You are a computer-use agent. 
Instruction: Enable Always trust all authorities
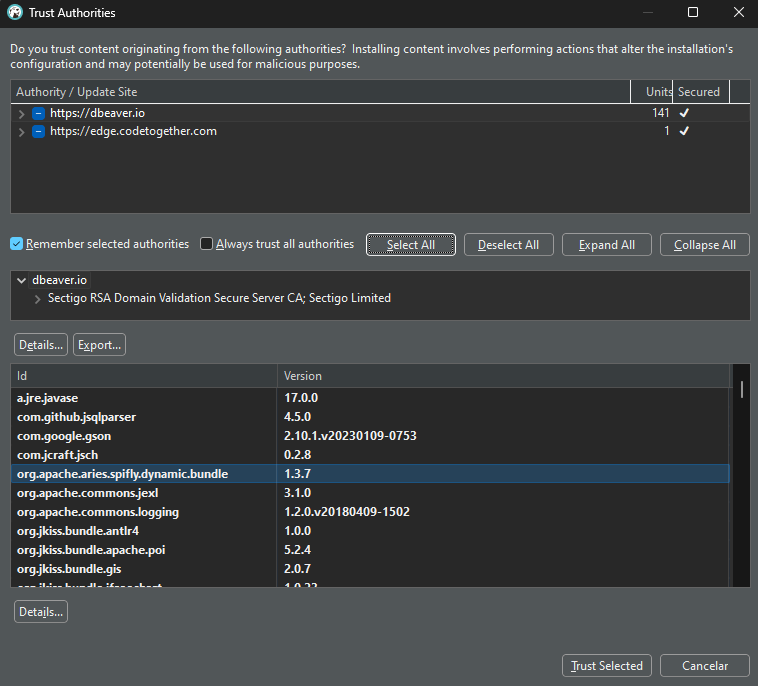pos(206,244)
